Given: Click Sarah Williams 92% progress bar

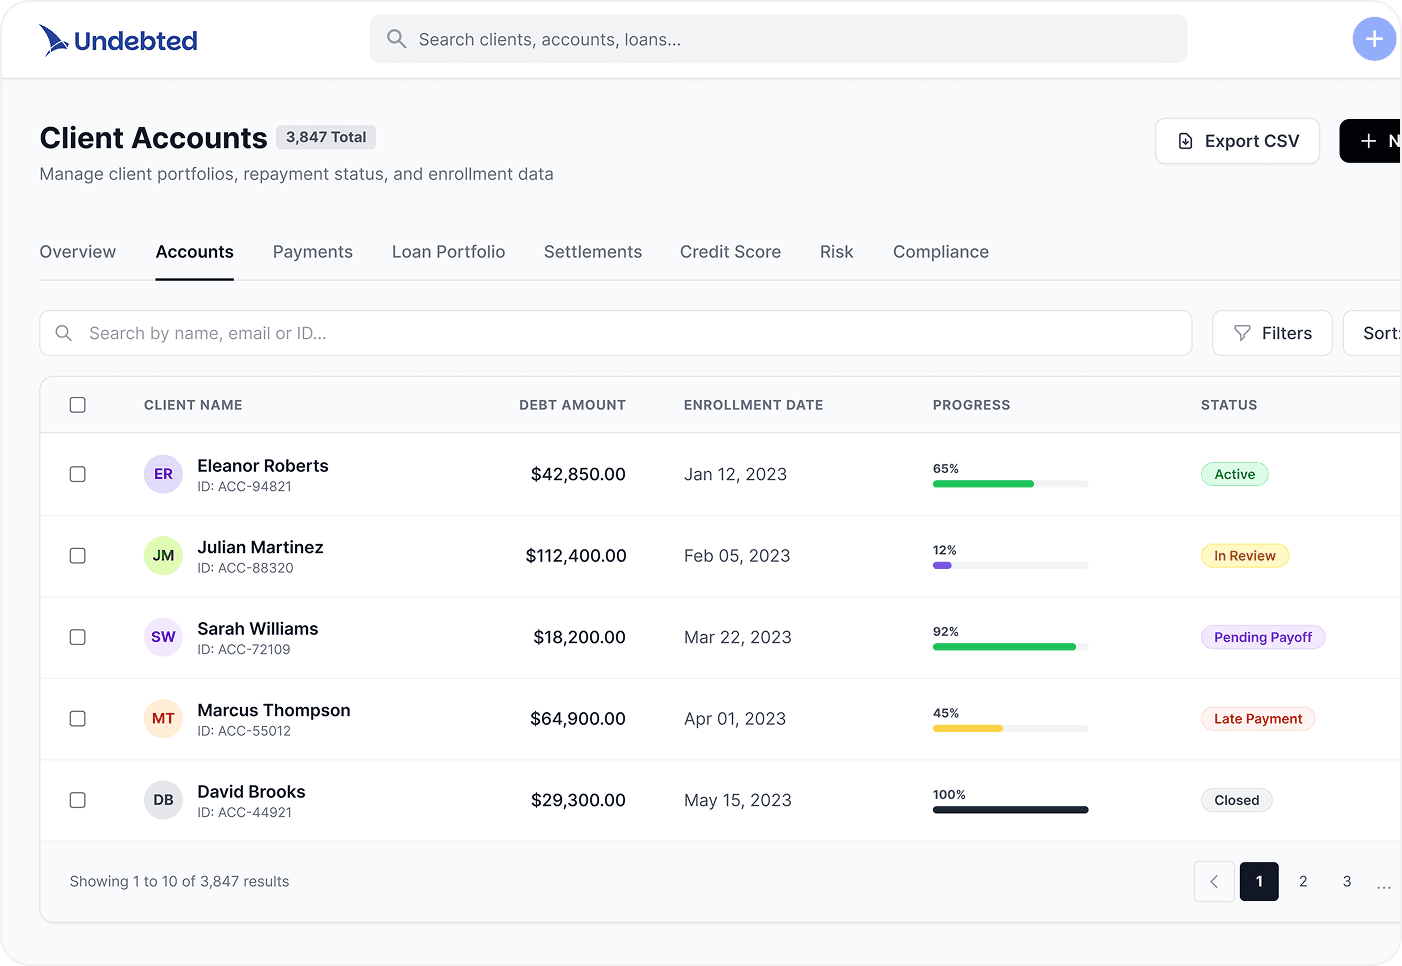Looking at the screenshot, I should point(1010,647).
